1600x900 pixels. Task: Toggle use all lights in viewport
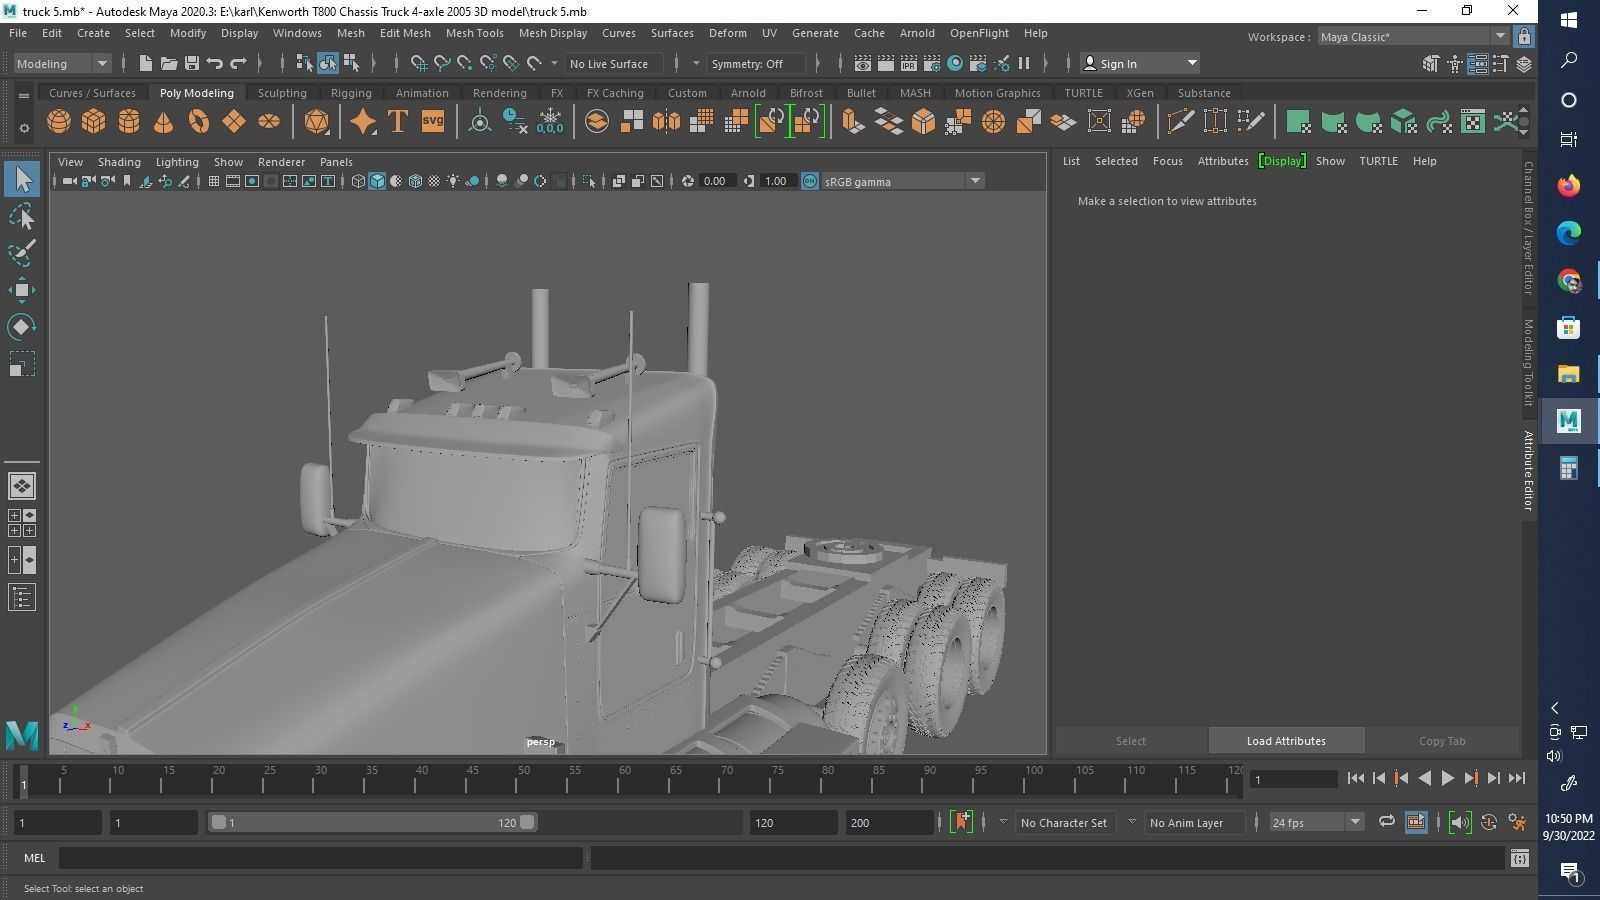click(453, 181)
